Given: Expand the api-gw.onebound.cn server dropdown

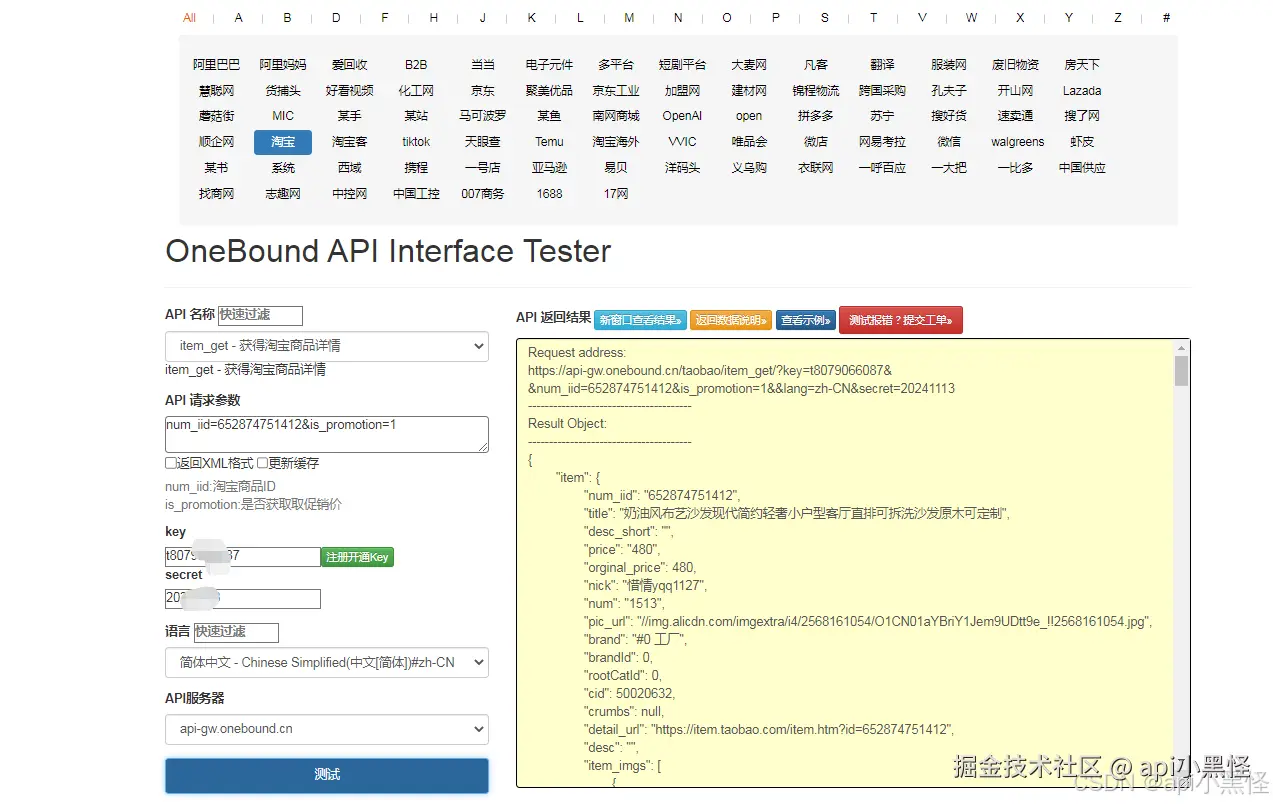Looking at the screenshot, I should [x=327, y=729].
